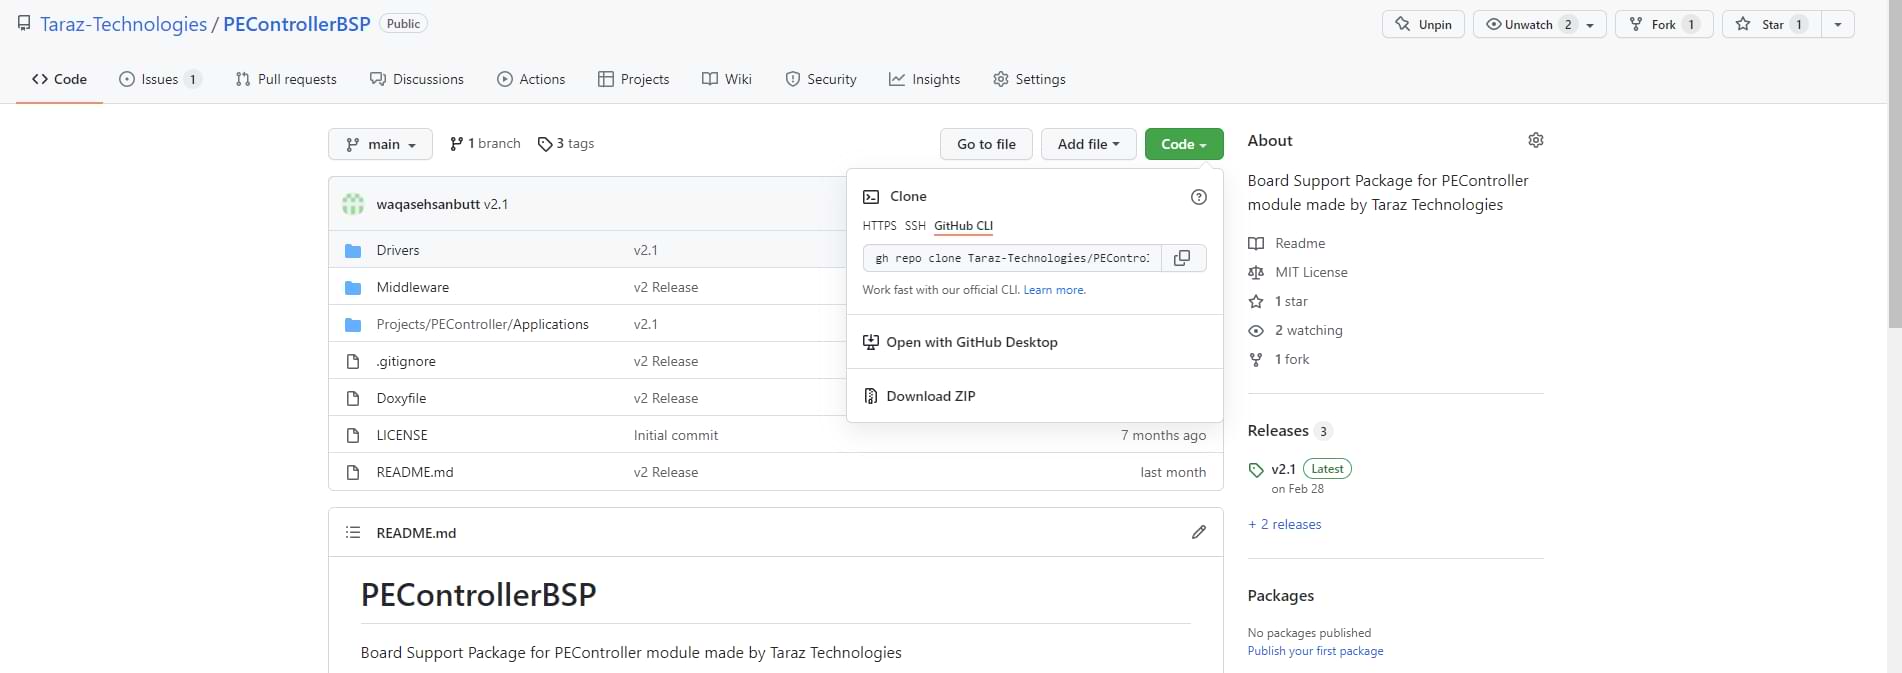Fork the repository
The height and width of the screenshot is (673, 1902).
tap(1664, 24)
